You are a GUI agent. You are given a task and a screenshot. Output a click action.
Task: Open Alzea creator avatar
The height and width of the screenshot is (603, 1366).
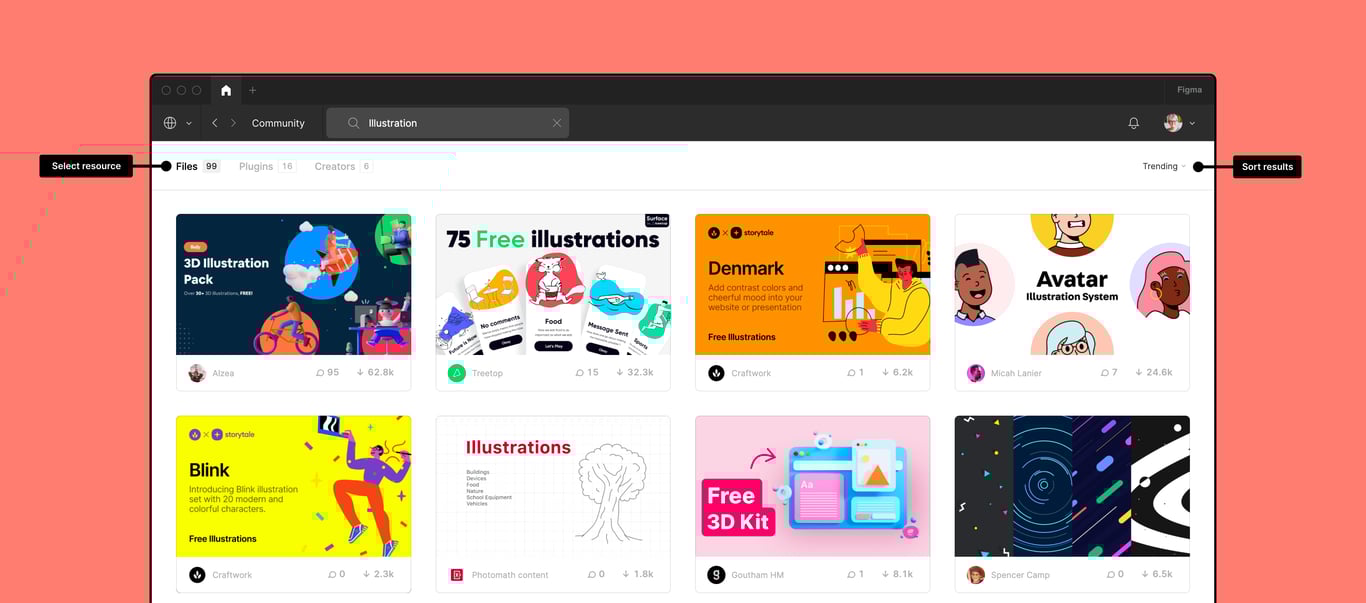pyautogui.click(x=197, y=373)
